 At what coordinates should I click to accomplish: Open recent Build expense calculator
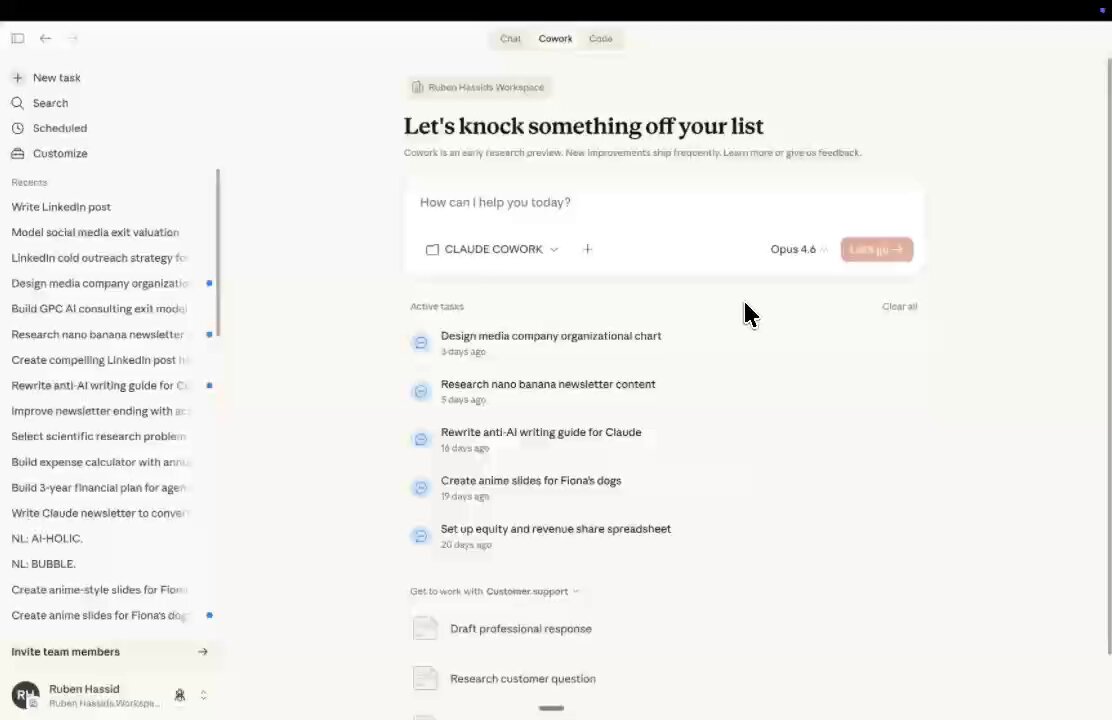point(99,462)
